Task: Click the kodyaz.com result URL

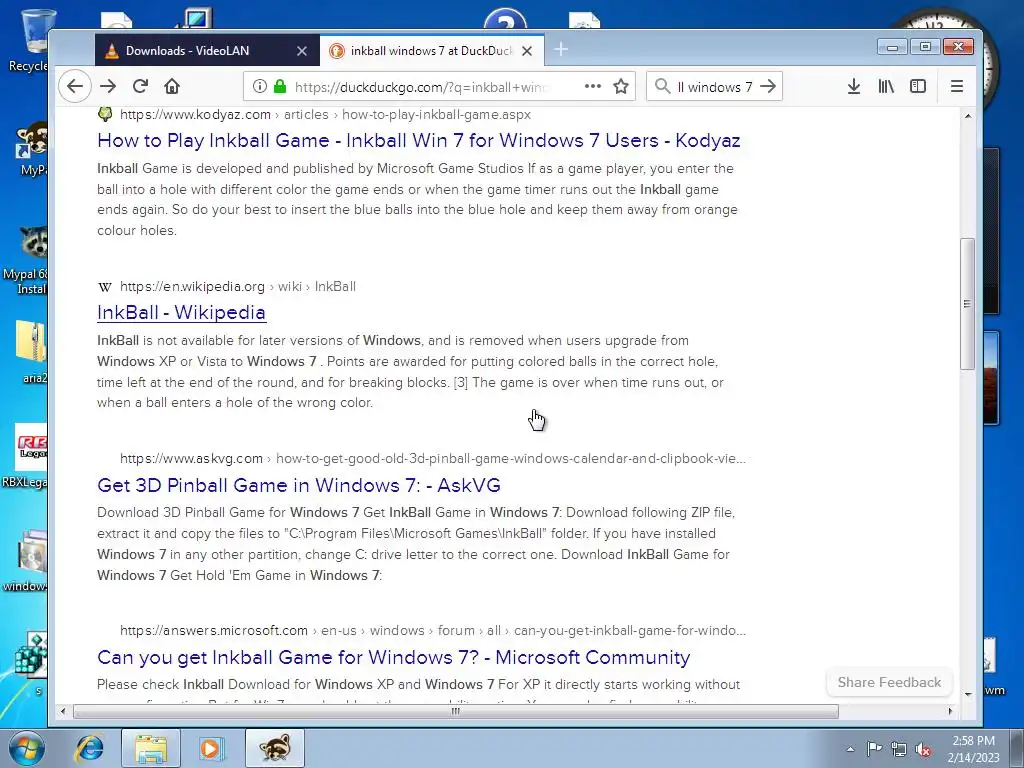Action: (325, 114)
